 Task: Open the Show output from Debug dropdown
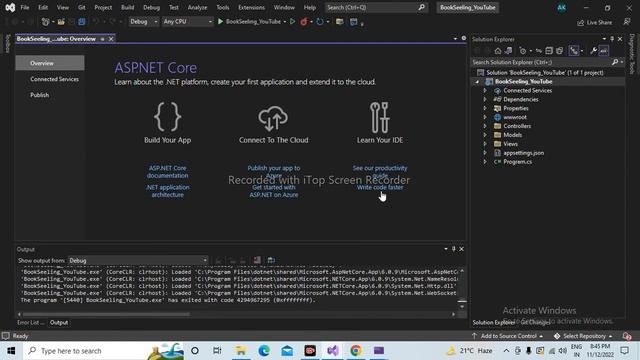pos(138,260)
